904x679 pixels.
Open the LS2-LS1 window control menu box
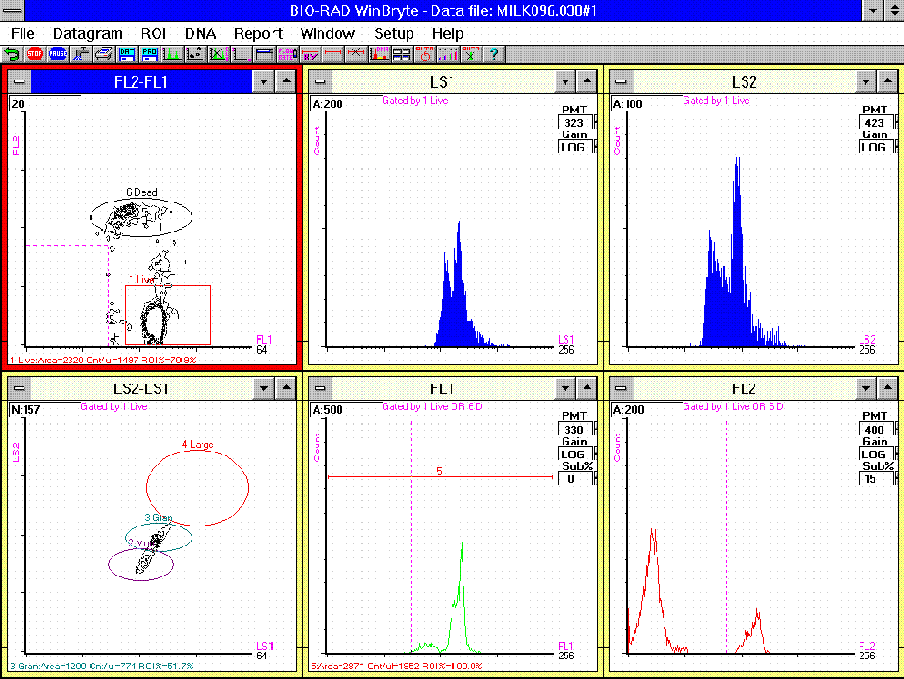point(17,387)
